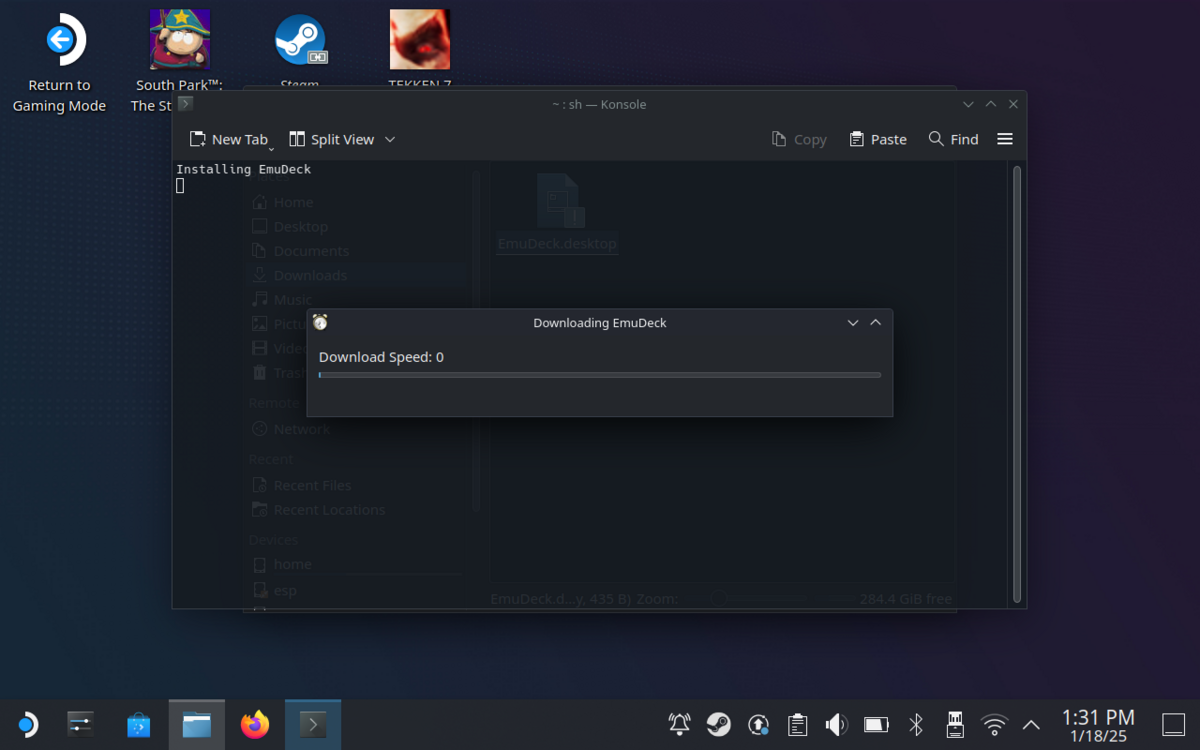Open Bluetooth settings in system tray
1200x750 pixels.
(x=915, y=724)
